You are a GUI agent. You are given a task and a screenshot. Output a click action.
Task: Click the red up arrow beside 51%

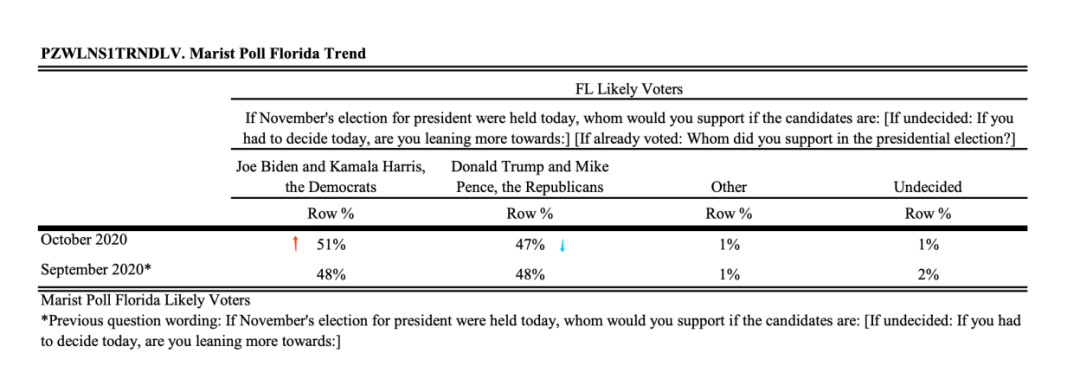(x=295, y=244)
